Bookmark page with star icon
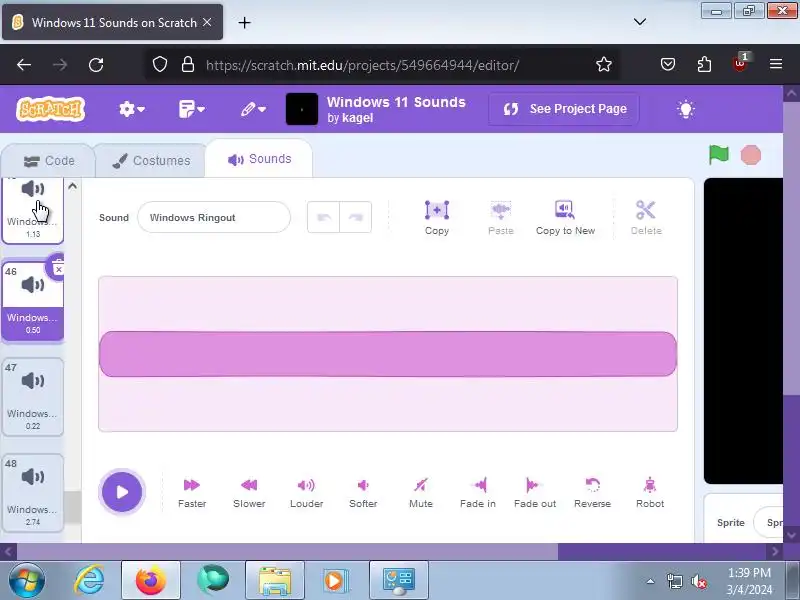The image size is (800, 600). tap(604, 64)
